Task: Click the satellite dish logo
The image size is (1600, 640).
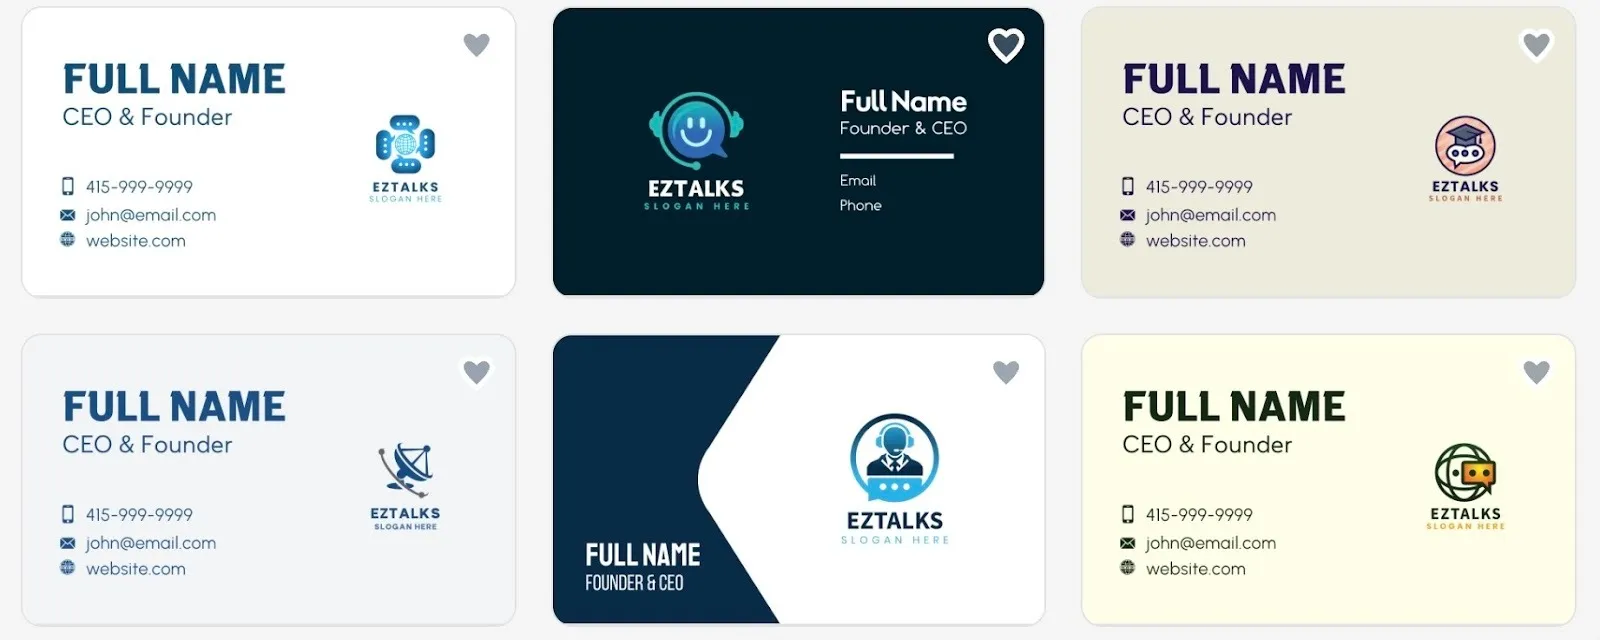Action: (x=405, y=470)
